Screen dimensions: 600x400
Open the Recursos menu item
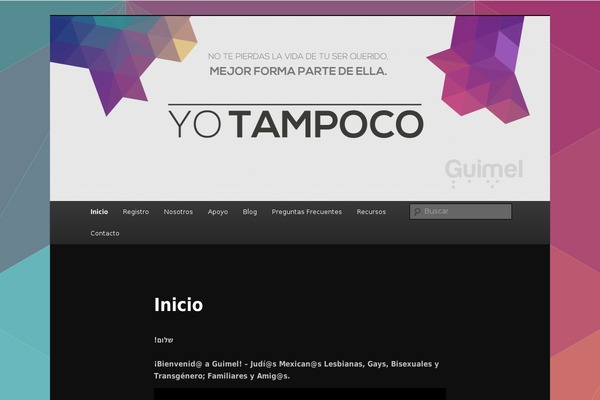[371, 212]
